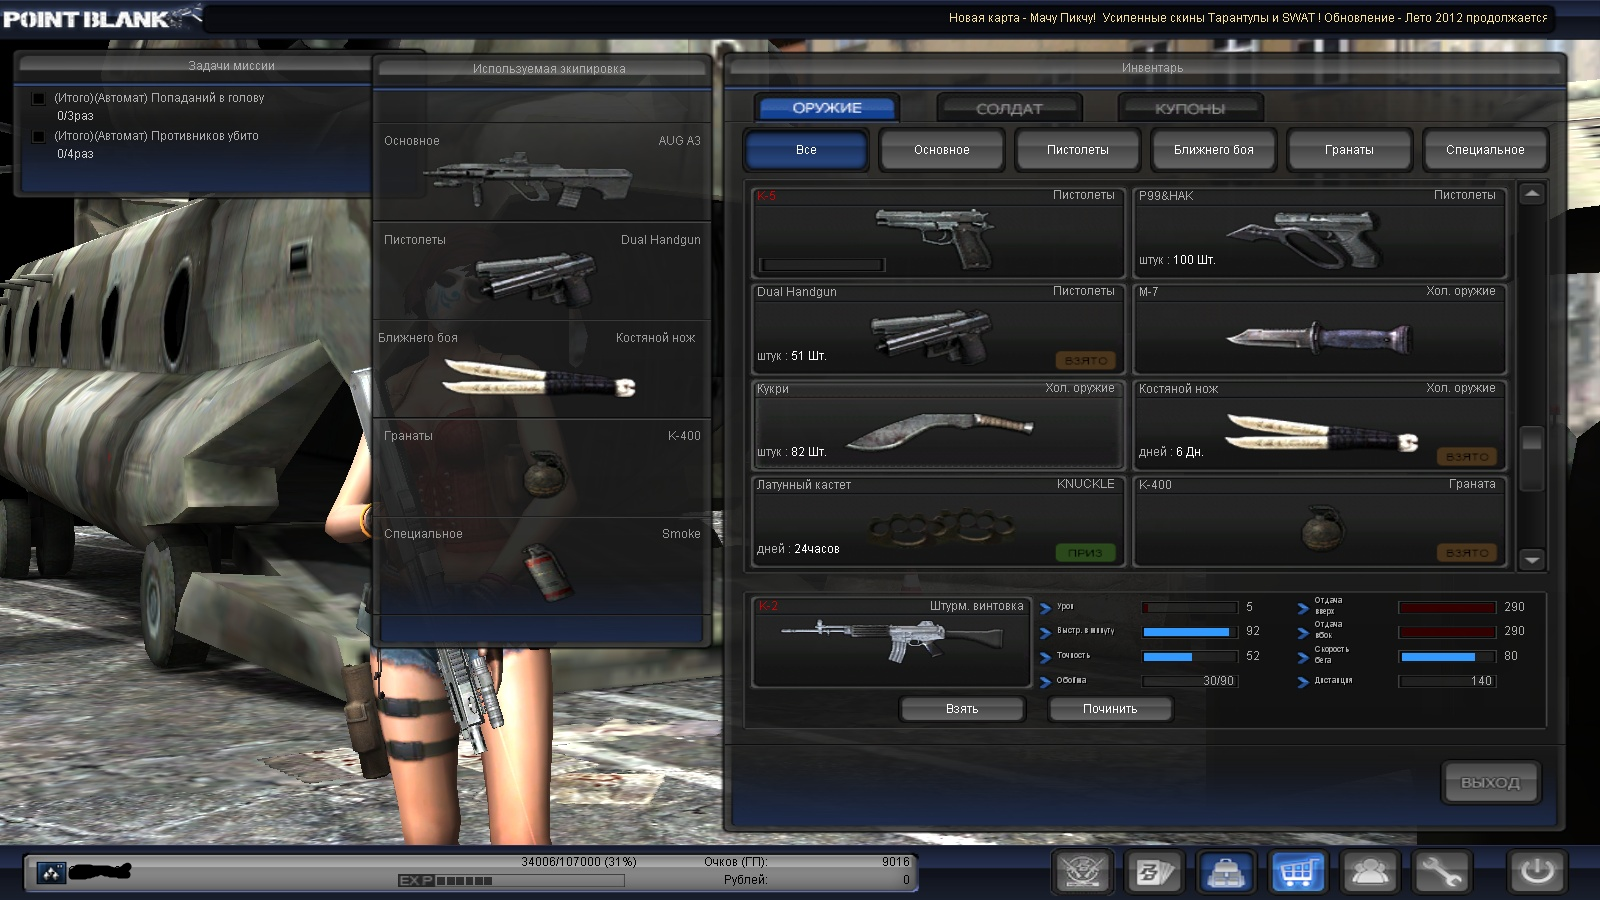Click the accuracy bar showing 52
The width and height of the screenshot is (1600, 900).
point(1189,657)
